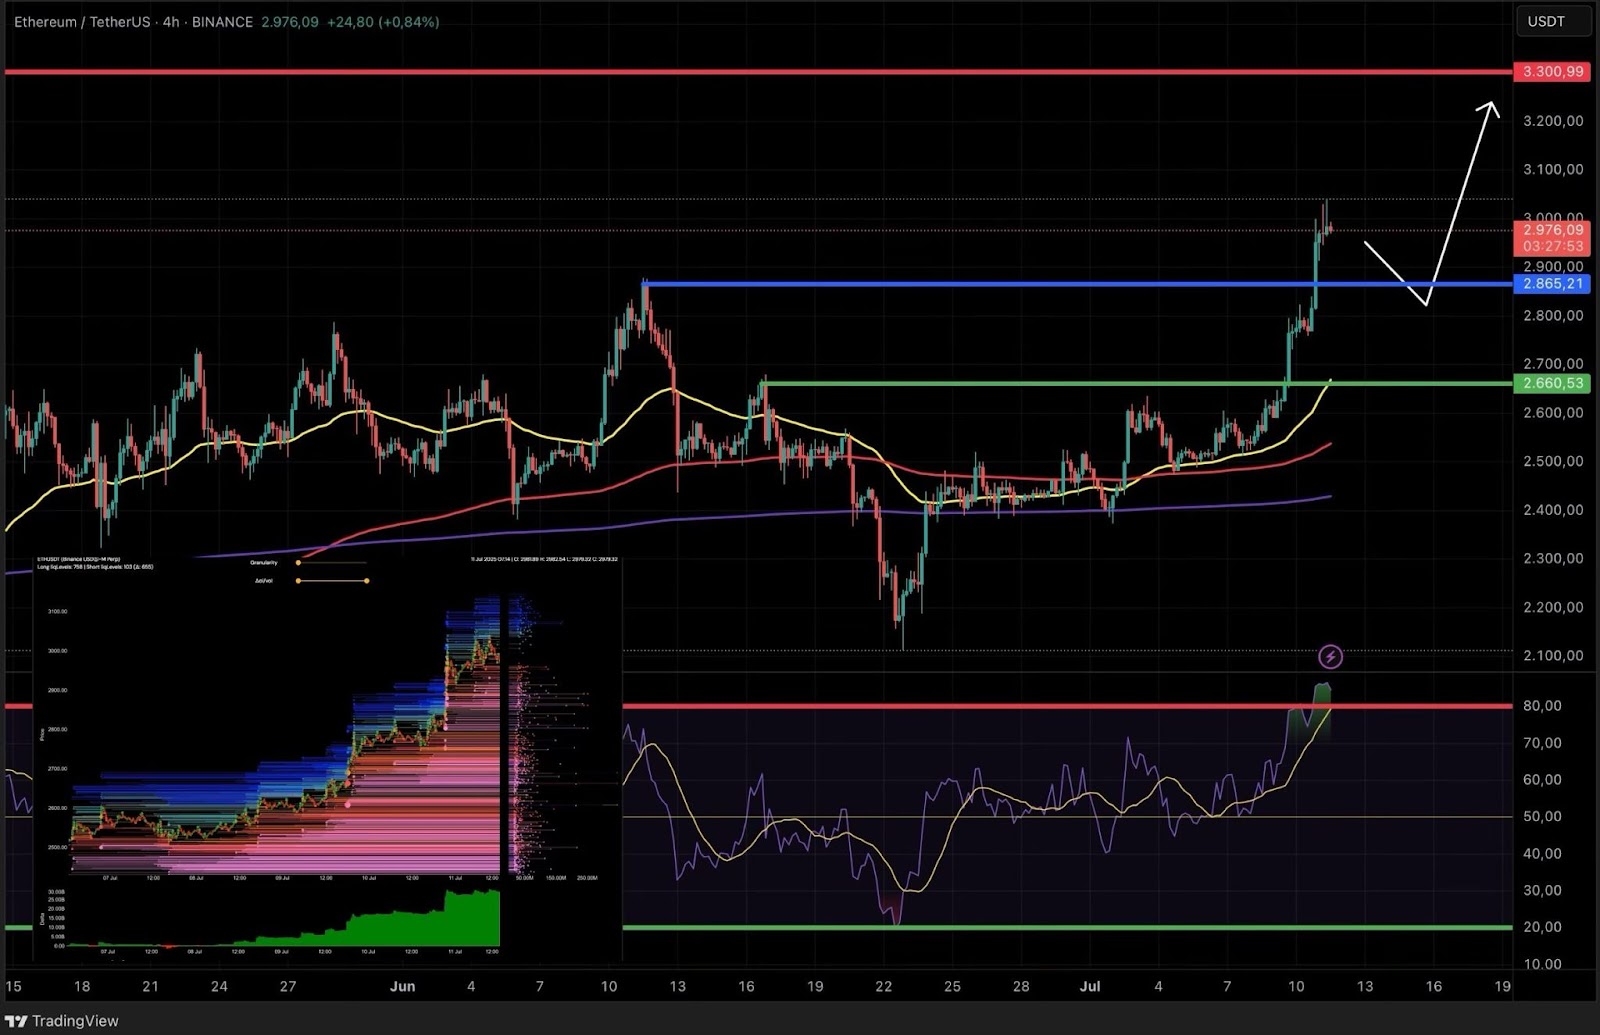Click the 27 date label on the time axis
Screen dimensions: 1600x1035
coord(288,987)
